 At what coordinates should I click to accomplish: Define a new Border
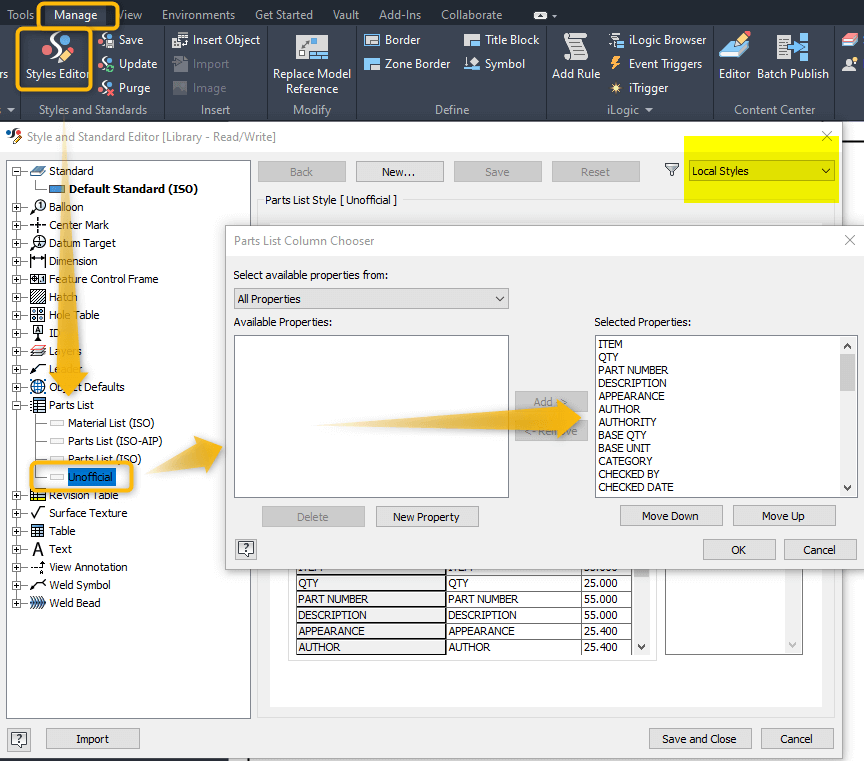tap(392, 40)
